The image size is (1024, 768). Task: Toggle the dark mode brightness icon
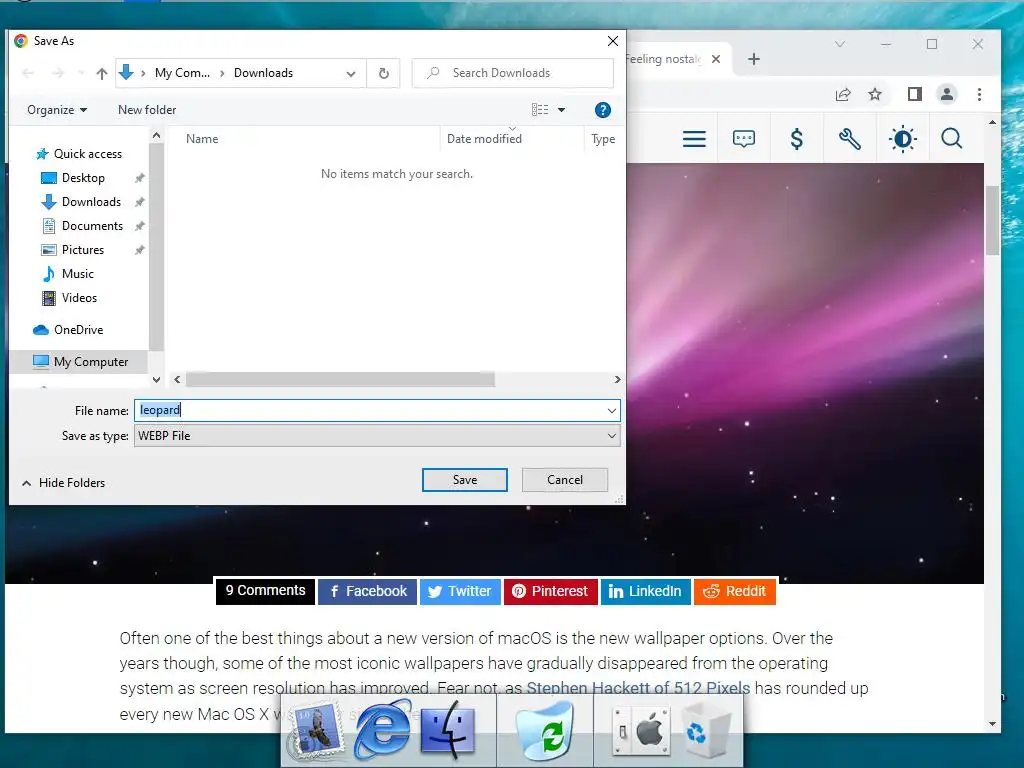[x=903, y=138]
